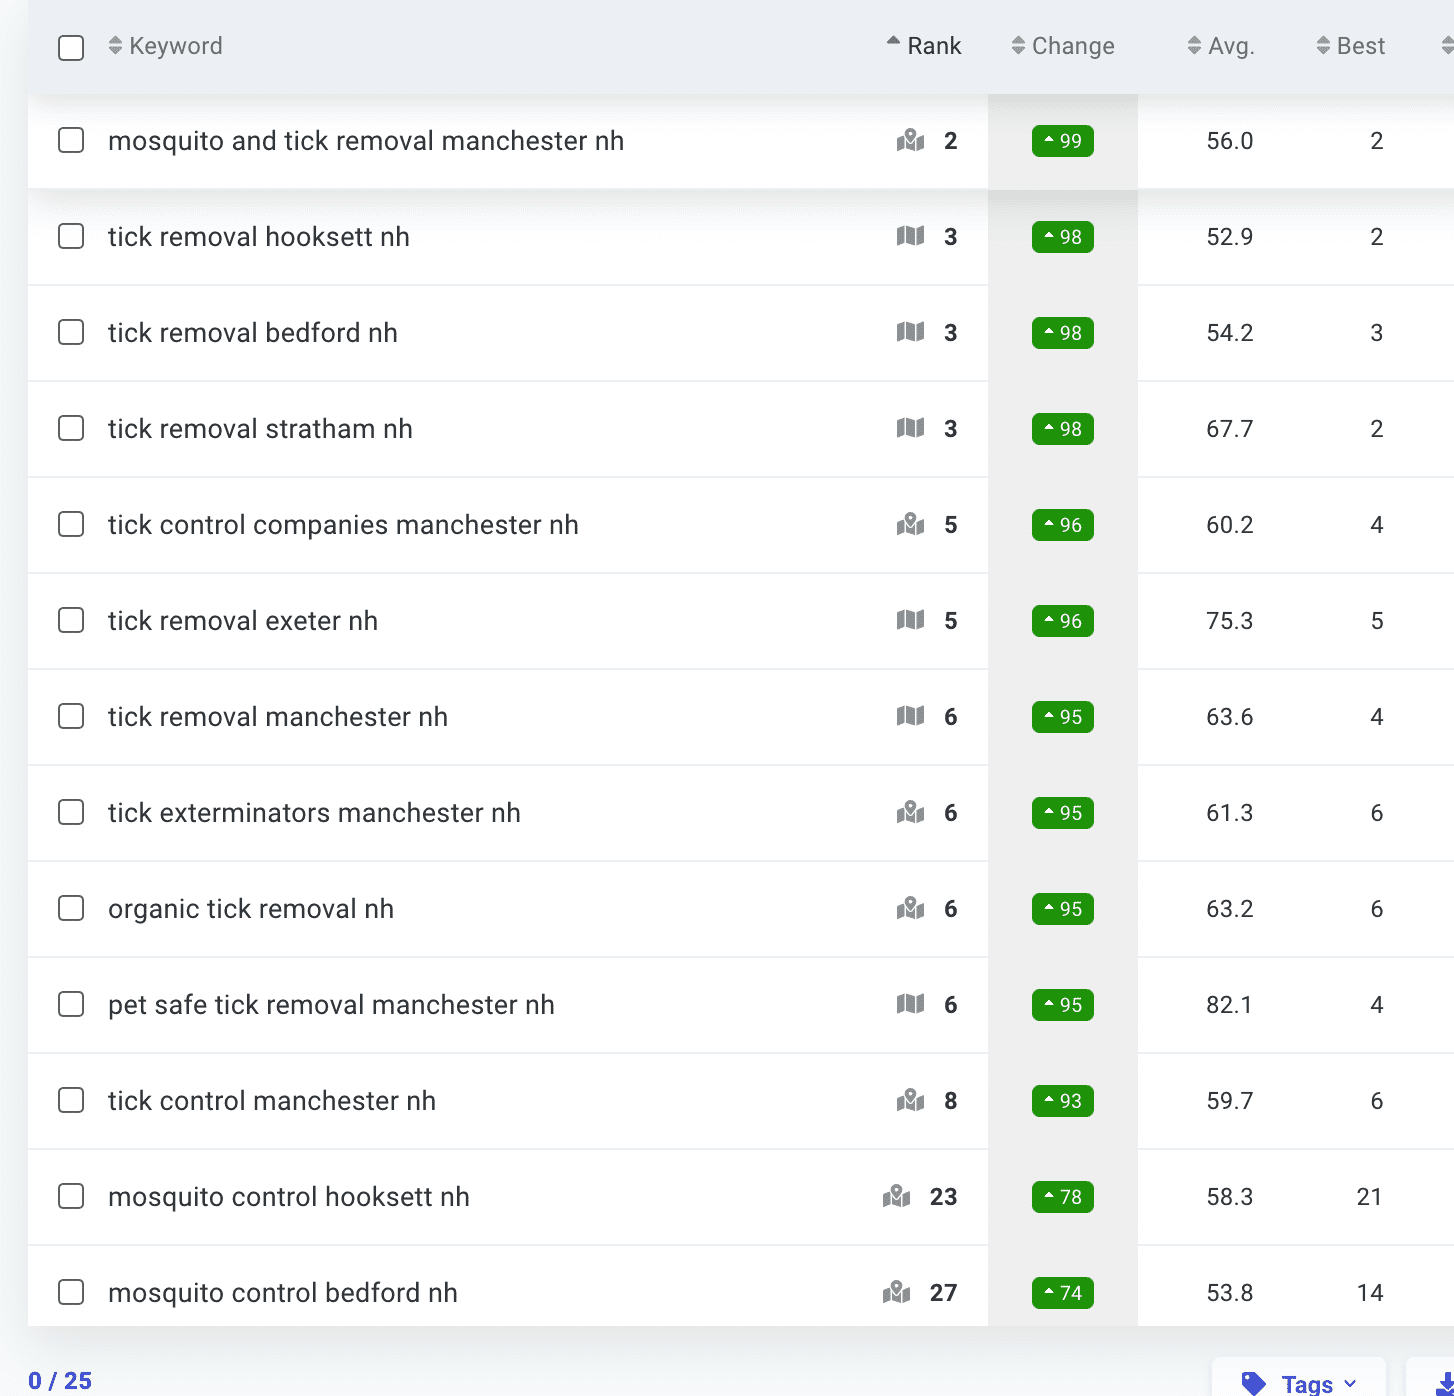Sort table by Change column
1454x1396 pixels.
1063,46
